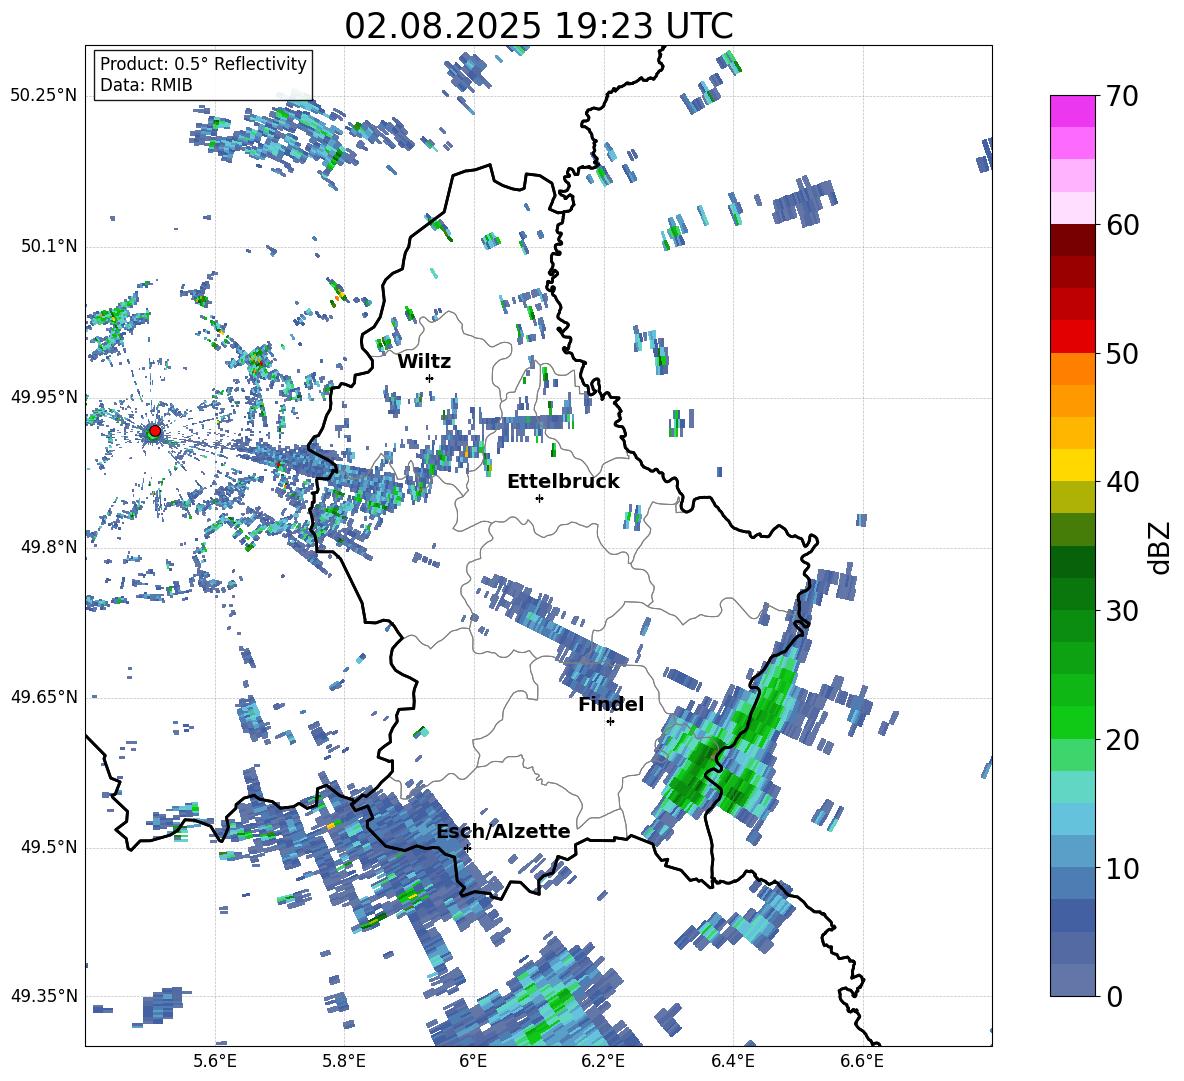Click the 'Product: 0.5° Reflectivity' text

(x=203, y=64)
